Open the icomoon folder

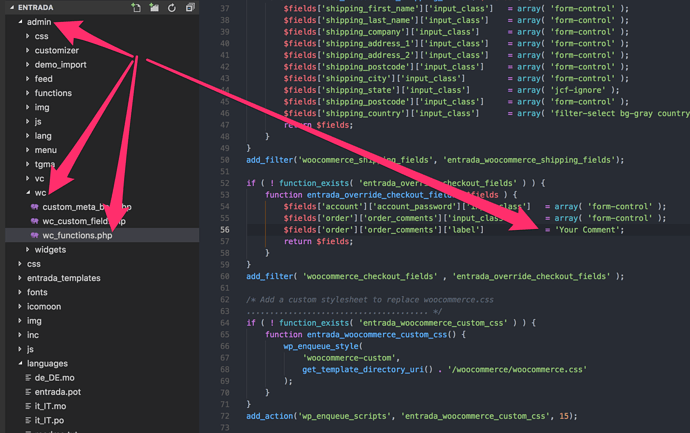44,307
